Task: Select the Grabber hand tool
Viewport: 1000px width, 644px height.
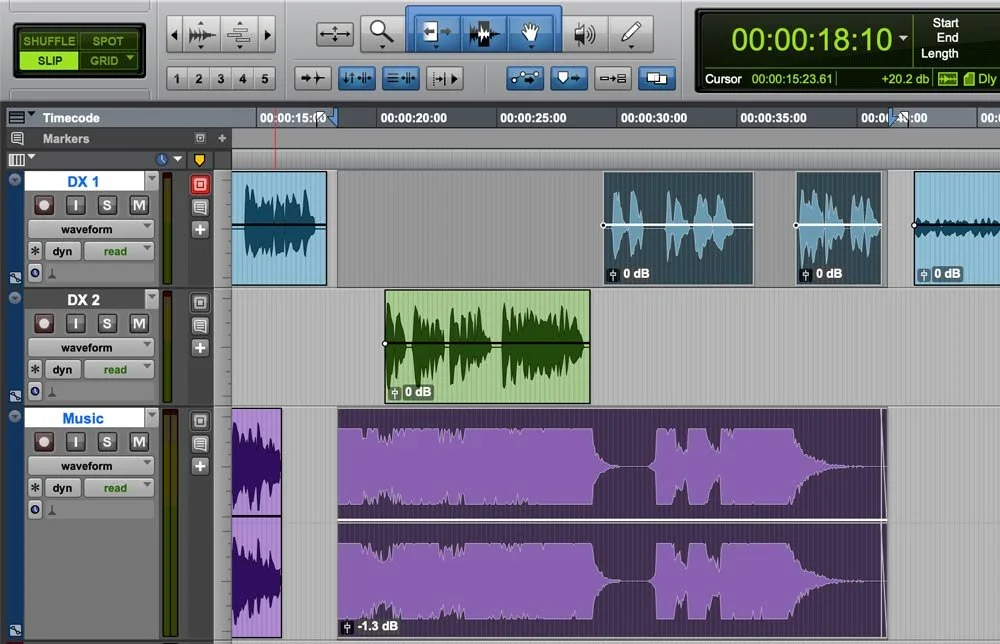Action: [x=532, y=33]
